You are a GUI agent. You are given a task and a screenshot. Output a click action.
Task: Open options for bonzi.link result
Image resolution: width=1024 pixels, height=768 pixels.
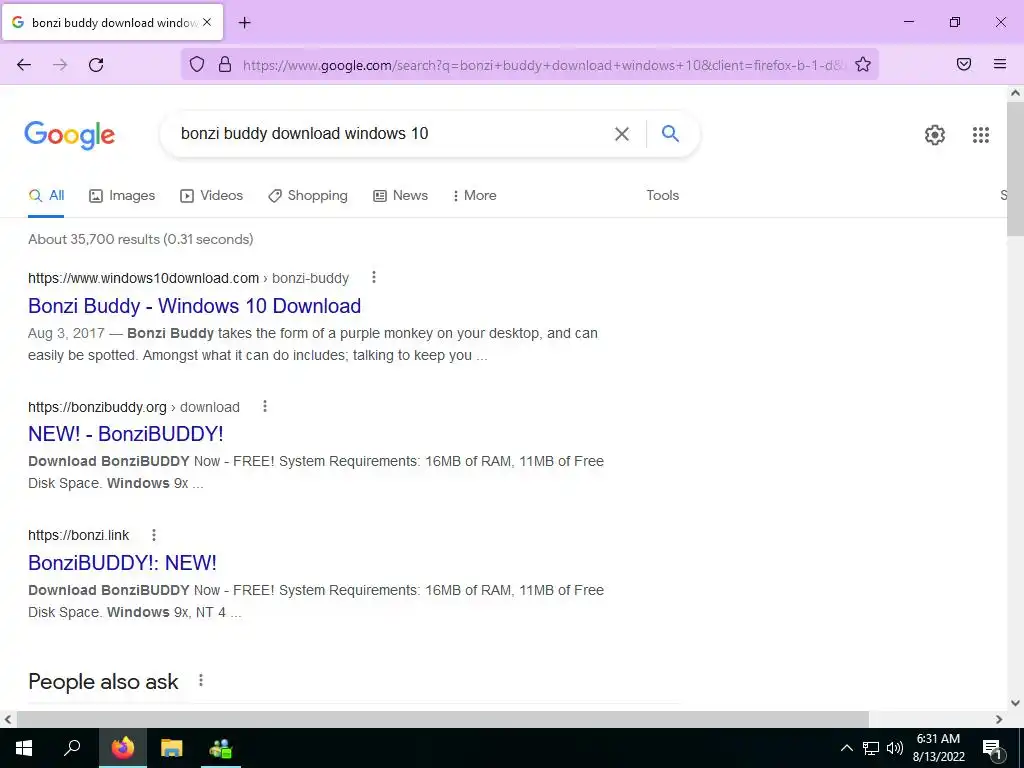(x=153, y=535)
